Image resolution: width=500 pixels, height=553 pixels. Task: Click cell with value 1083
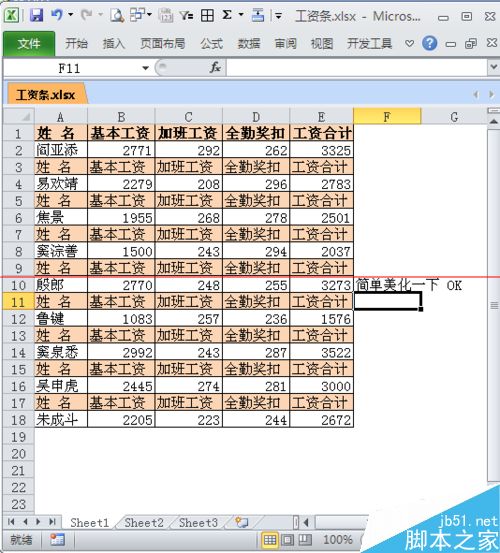point(121,319)
